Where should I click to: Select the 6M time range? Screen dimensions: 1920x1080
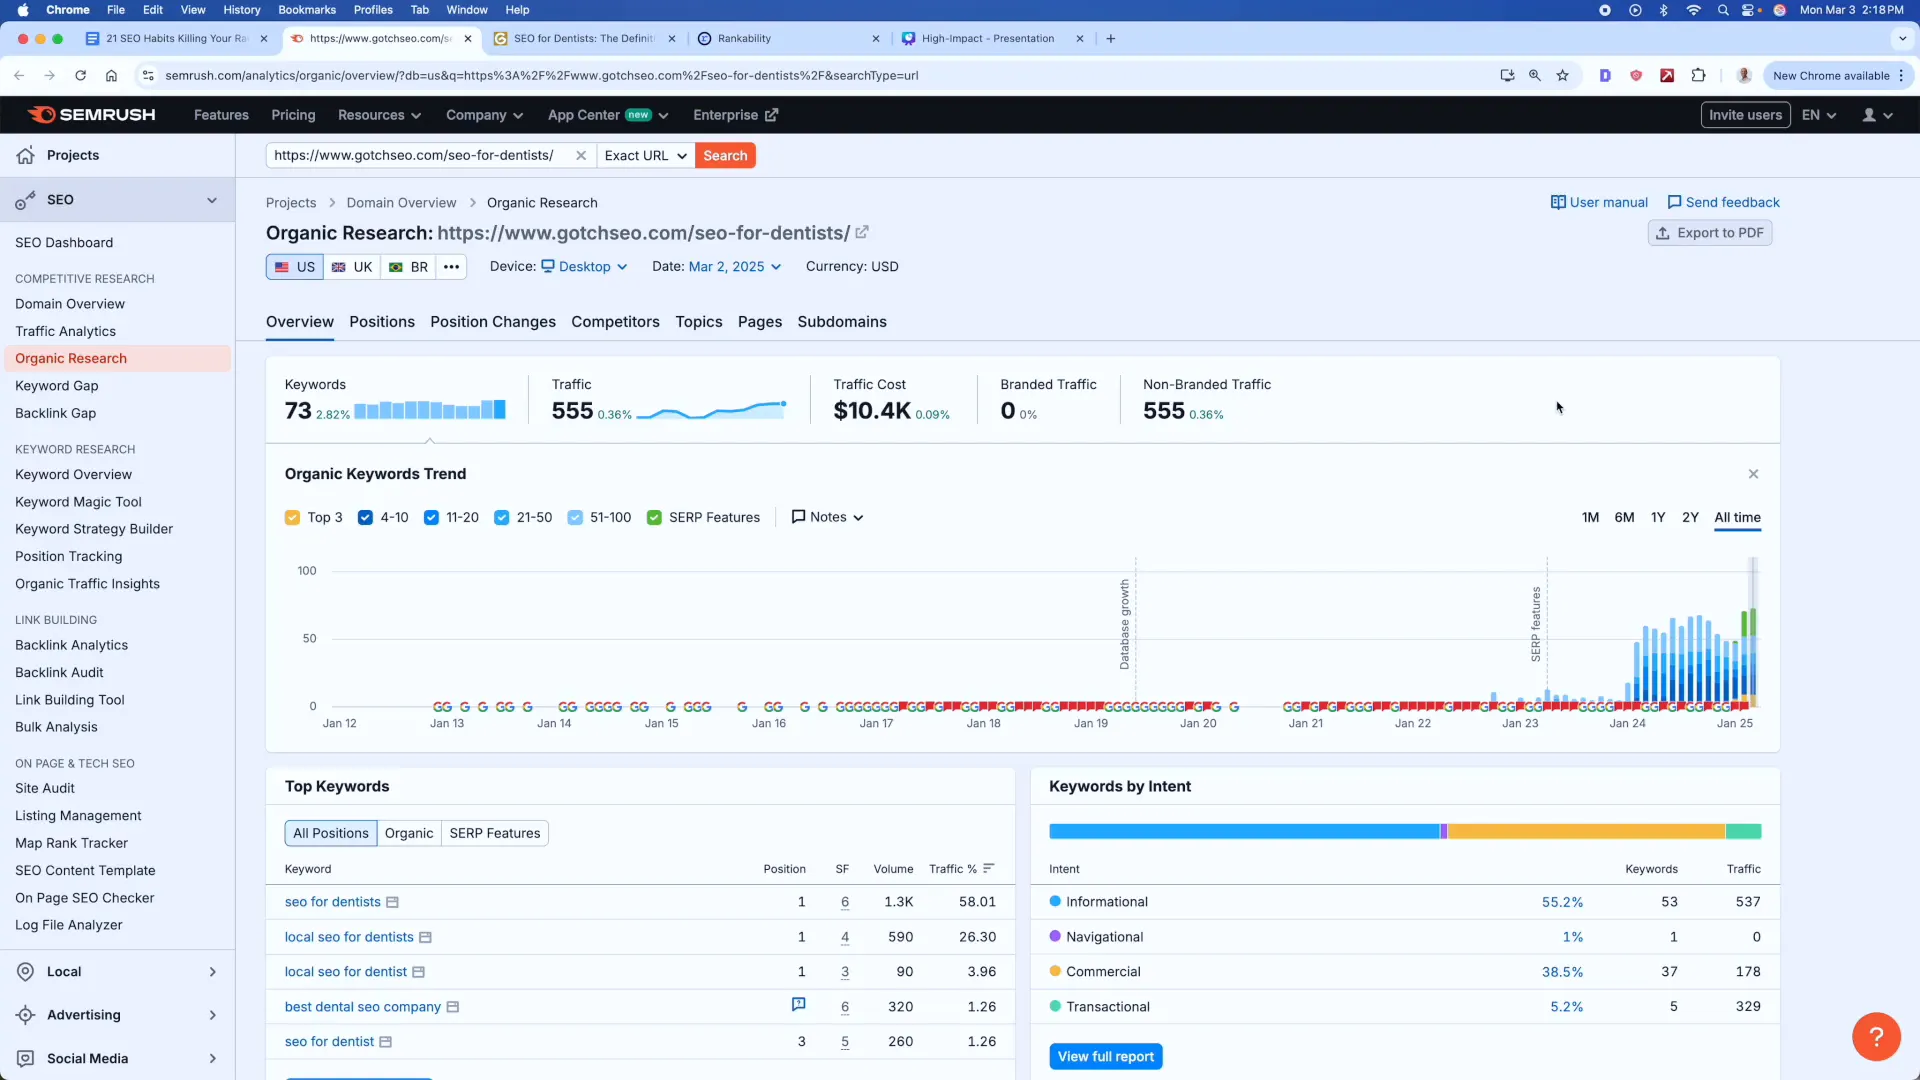point(1624,518)
